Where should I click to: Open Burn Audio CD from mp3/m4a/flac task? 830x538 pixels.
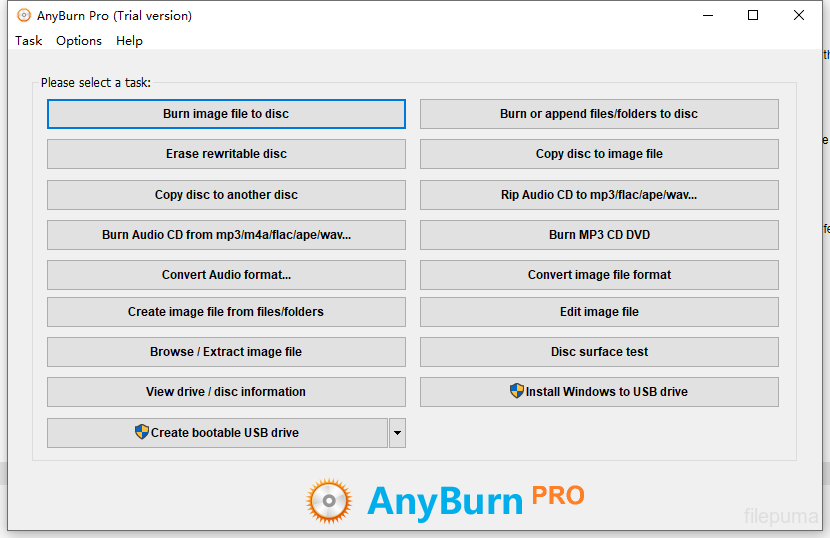coord(226,235)
